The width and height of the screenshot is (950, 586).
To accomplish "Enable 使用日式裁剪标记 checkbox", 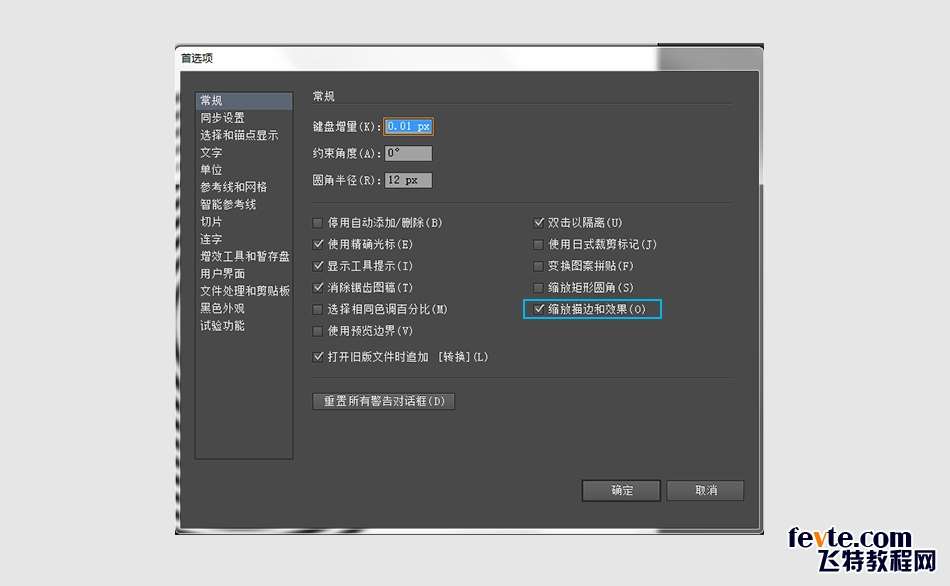I will (x=538, y=244).
